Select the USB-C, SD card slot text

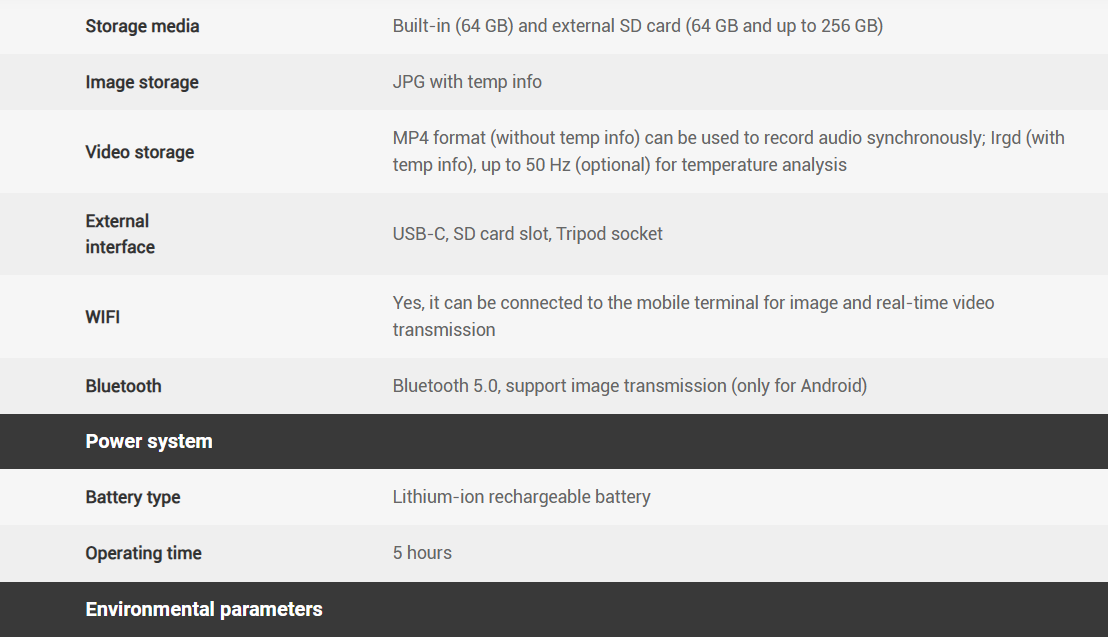pyautogui.click(x=527, y=234)
